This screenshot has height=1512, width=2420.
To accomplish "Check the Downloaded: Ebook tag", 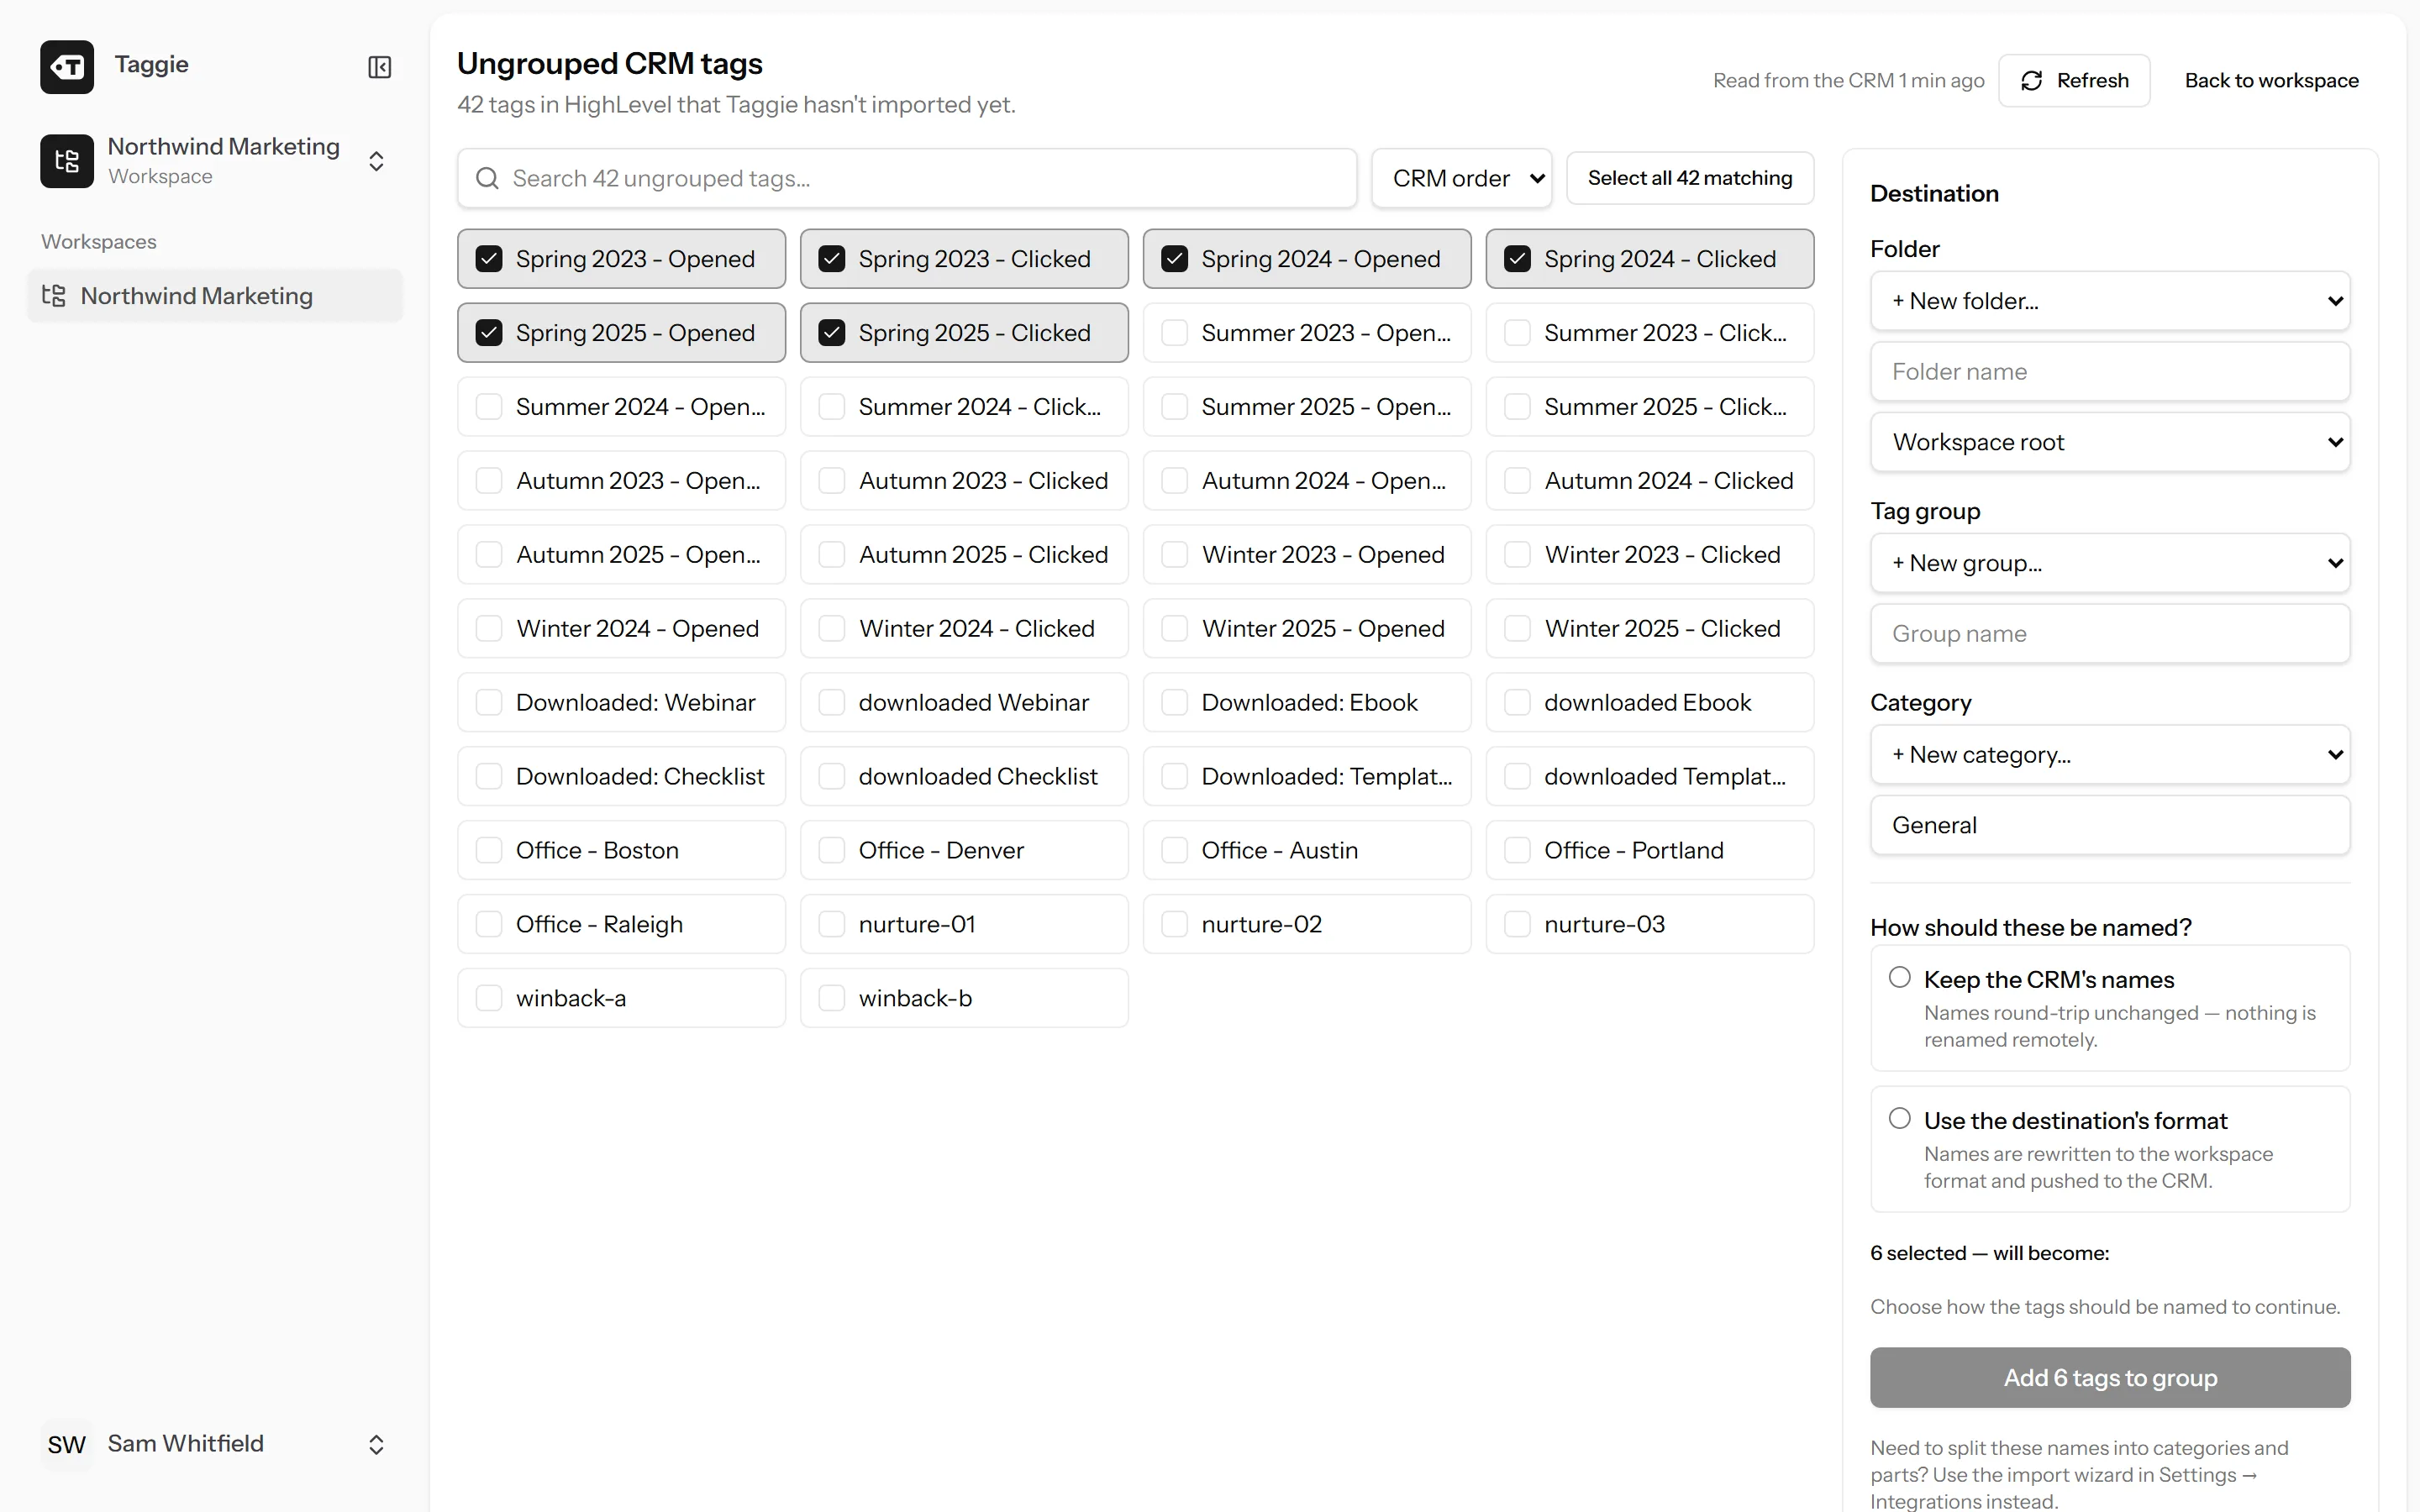I will (1174, 702).
